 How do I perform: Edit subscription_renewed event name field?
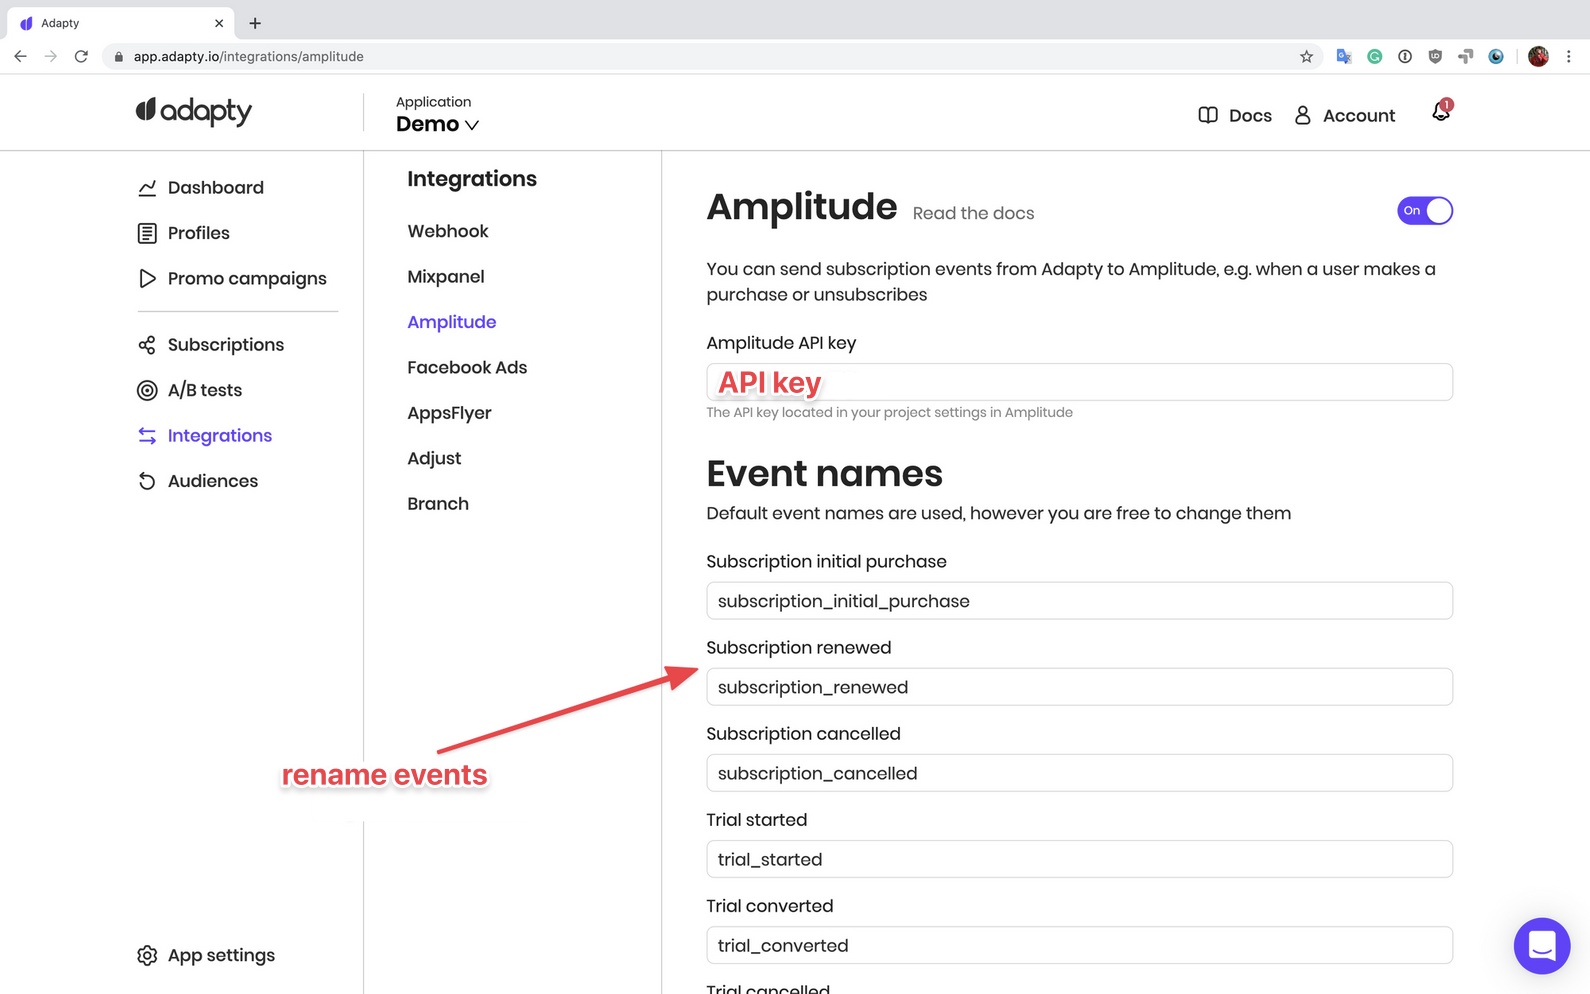coord(1079,687)
